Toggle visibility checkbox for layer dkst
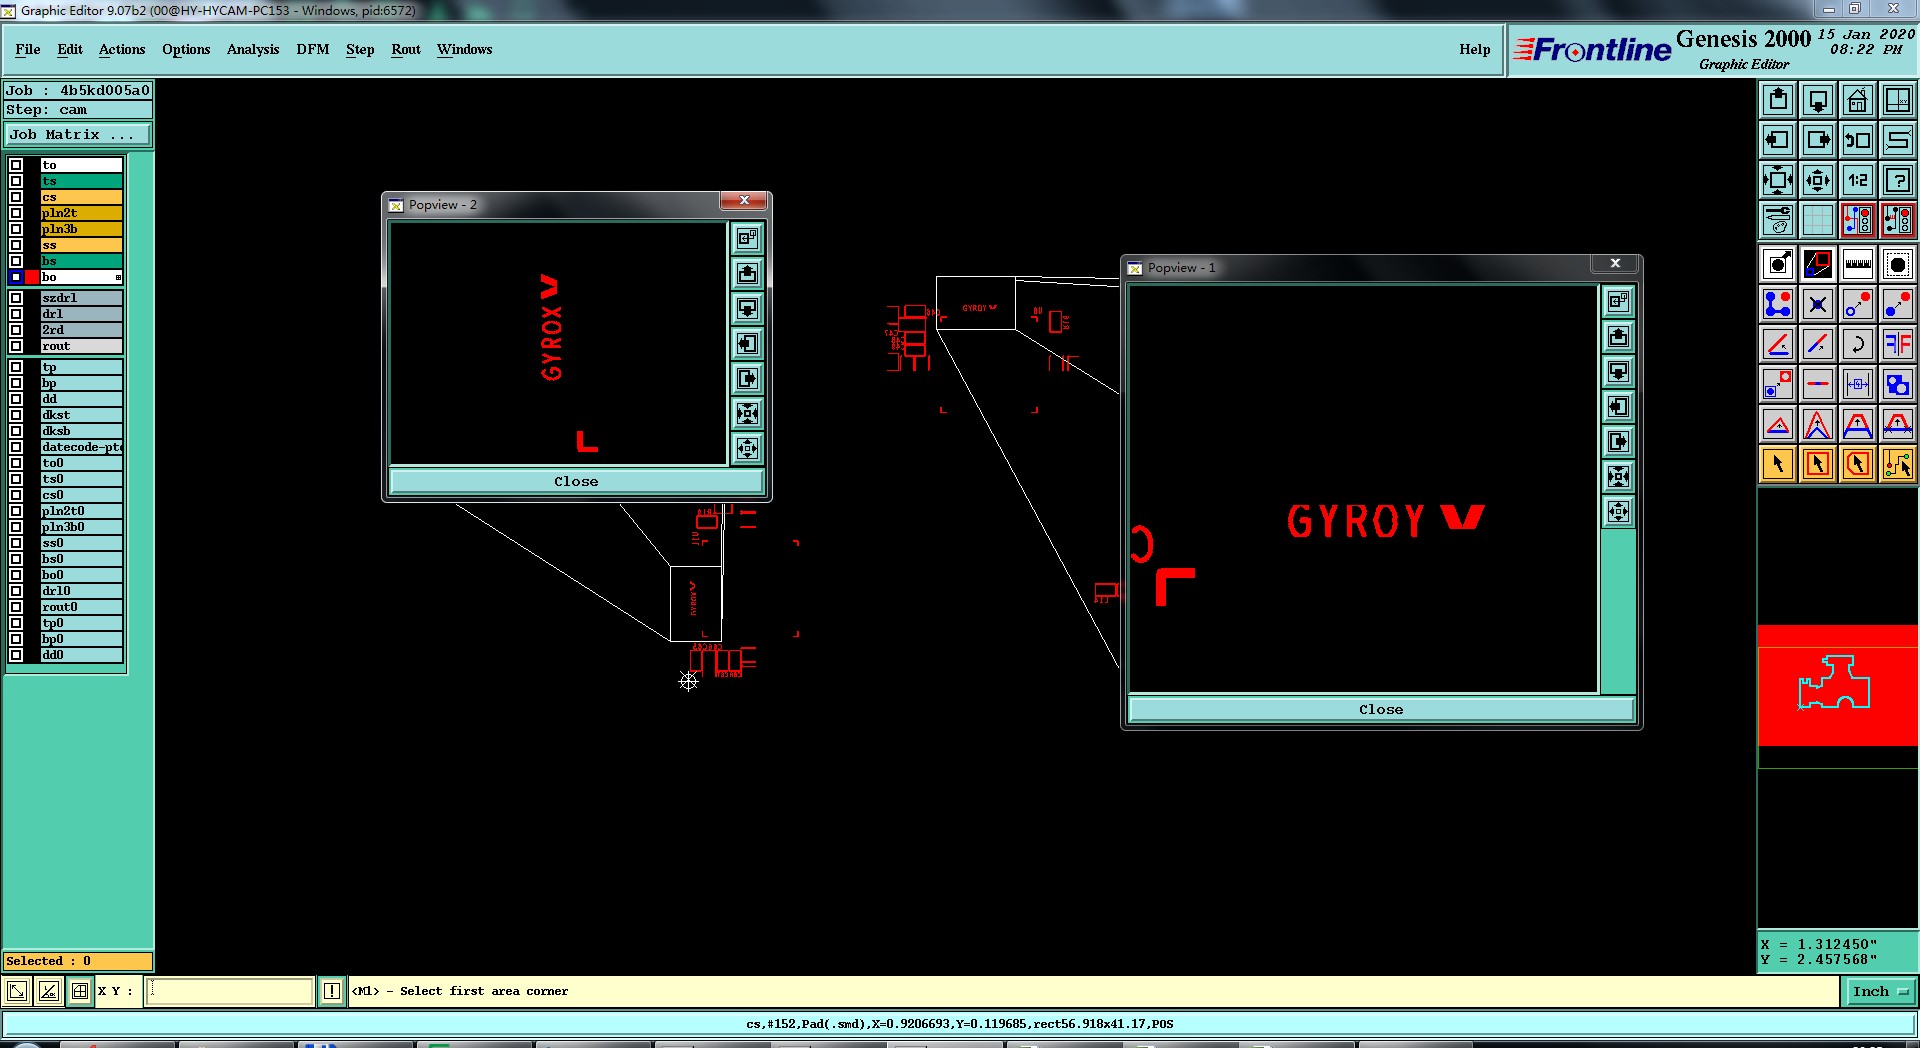This screenshot has height=1048, width=1920. click(16, 415)
